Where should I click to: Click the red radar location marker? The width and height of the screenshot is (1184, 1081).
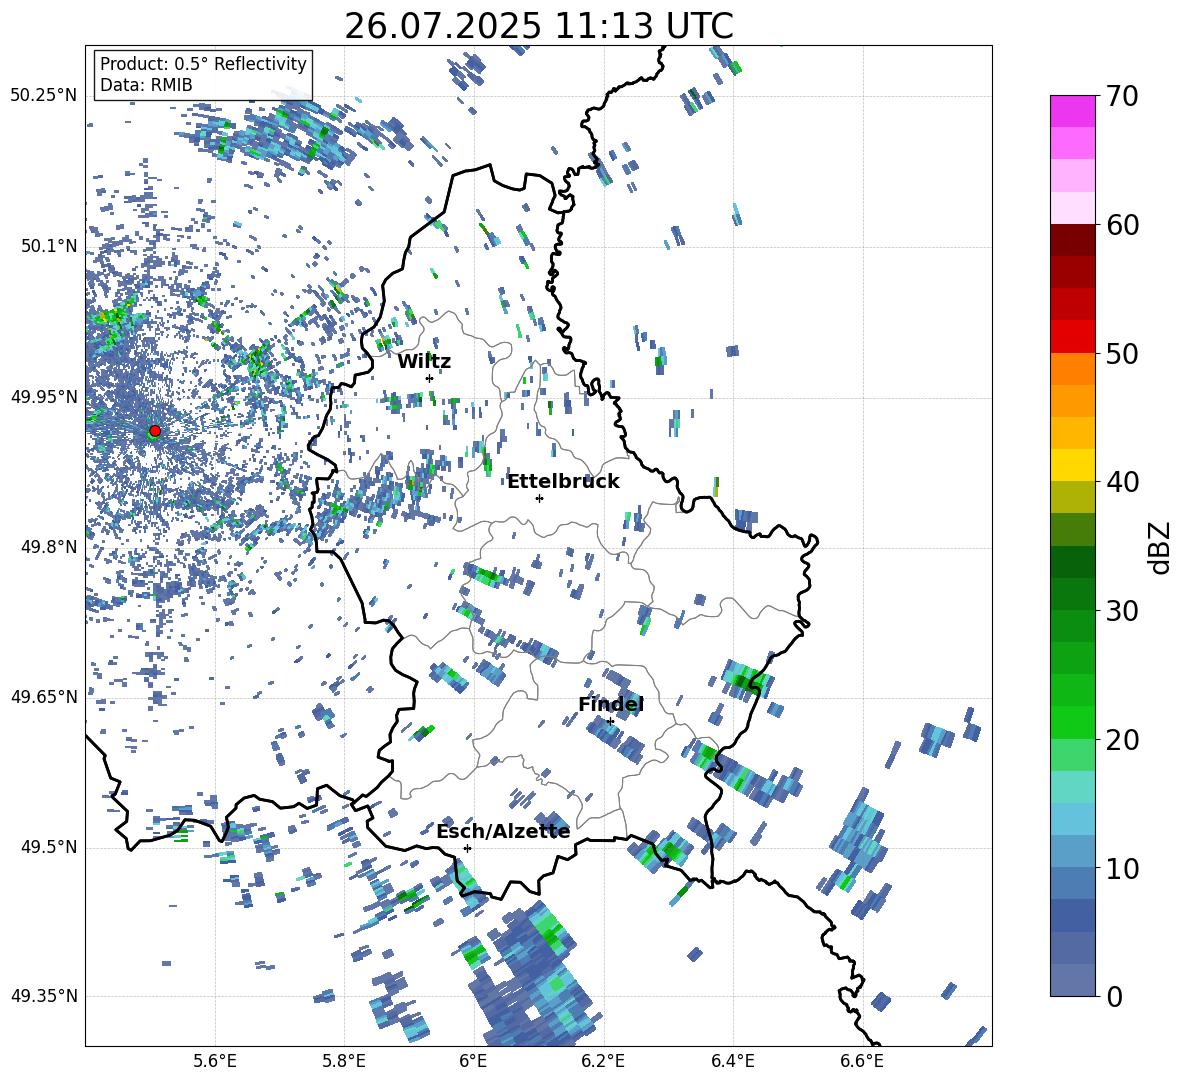(155, 430)
